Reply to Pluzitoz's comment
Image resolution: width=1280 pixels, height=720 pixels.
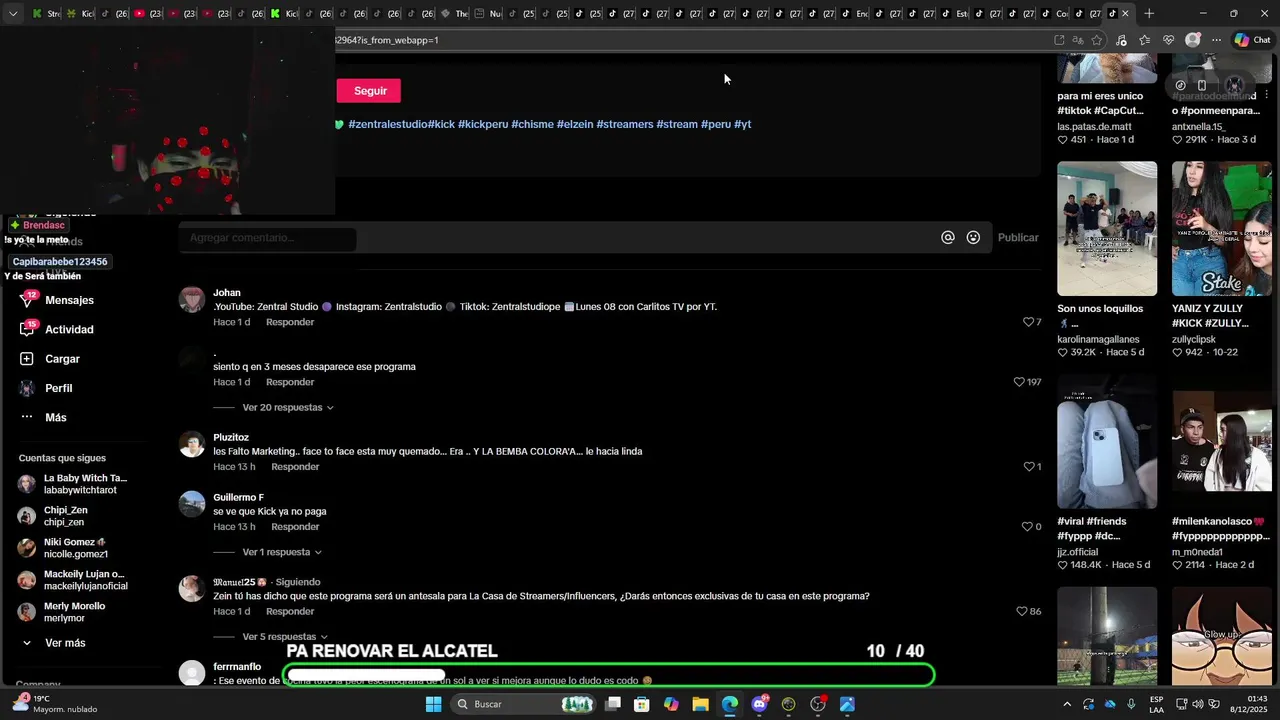point(295,467)
